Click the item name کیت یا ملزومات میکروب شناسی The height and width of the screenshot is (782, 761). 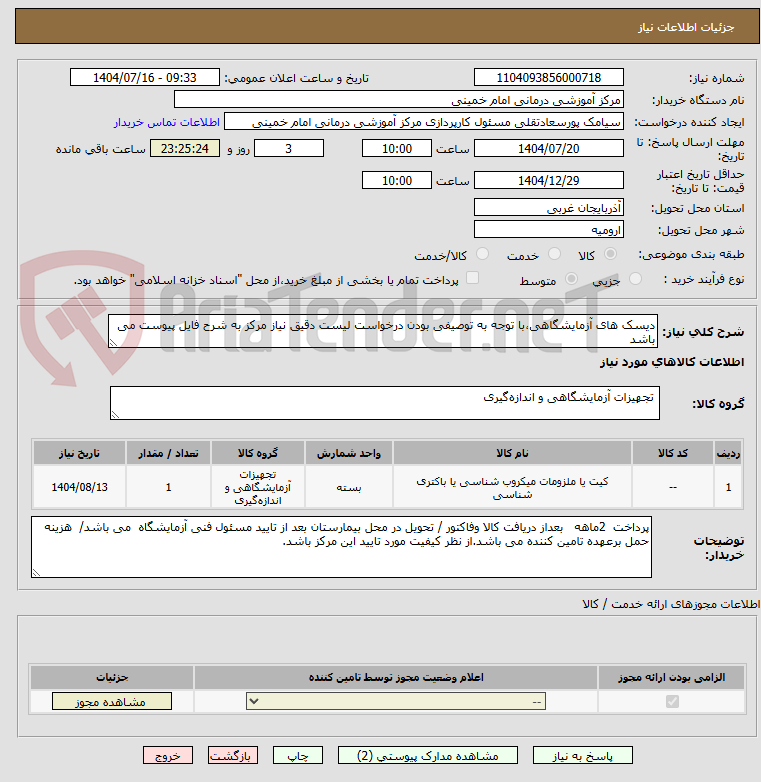tap(513, 487)
